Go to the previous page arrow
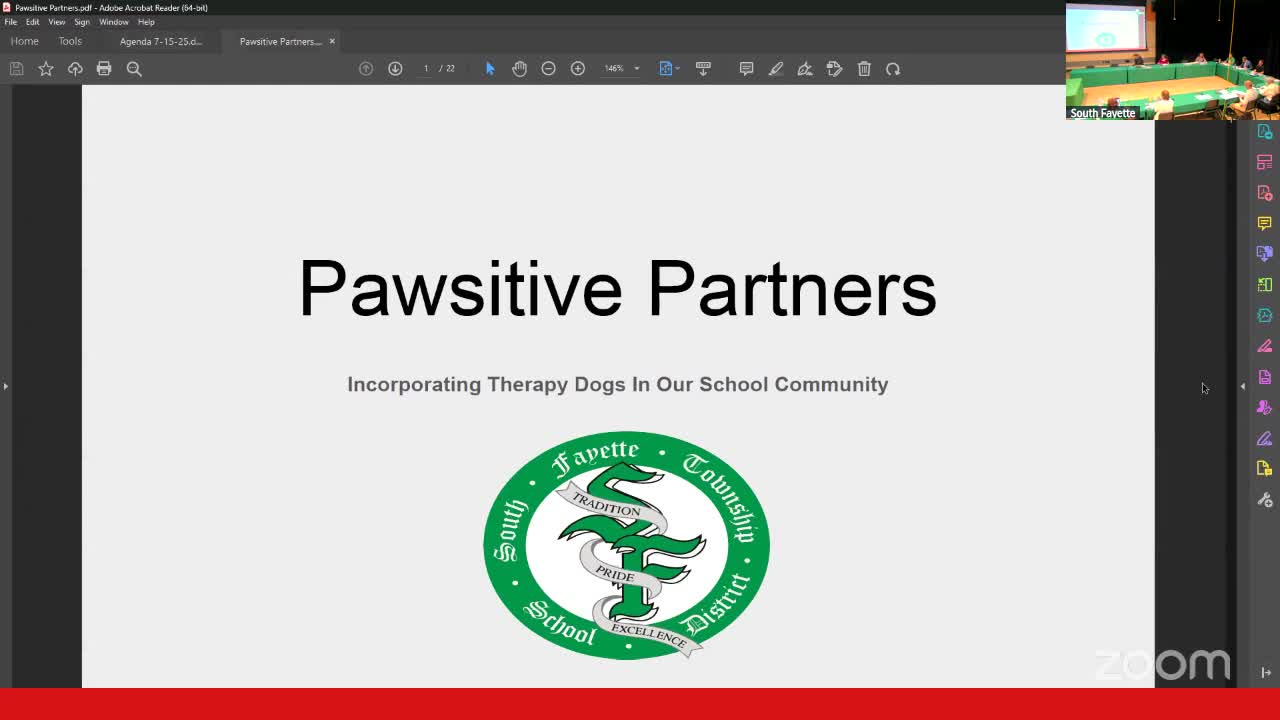This screenshot has height=720, width=1280. point(366,69)
